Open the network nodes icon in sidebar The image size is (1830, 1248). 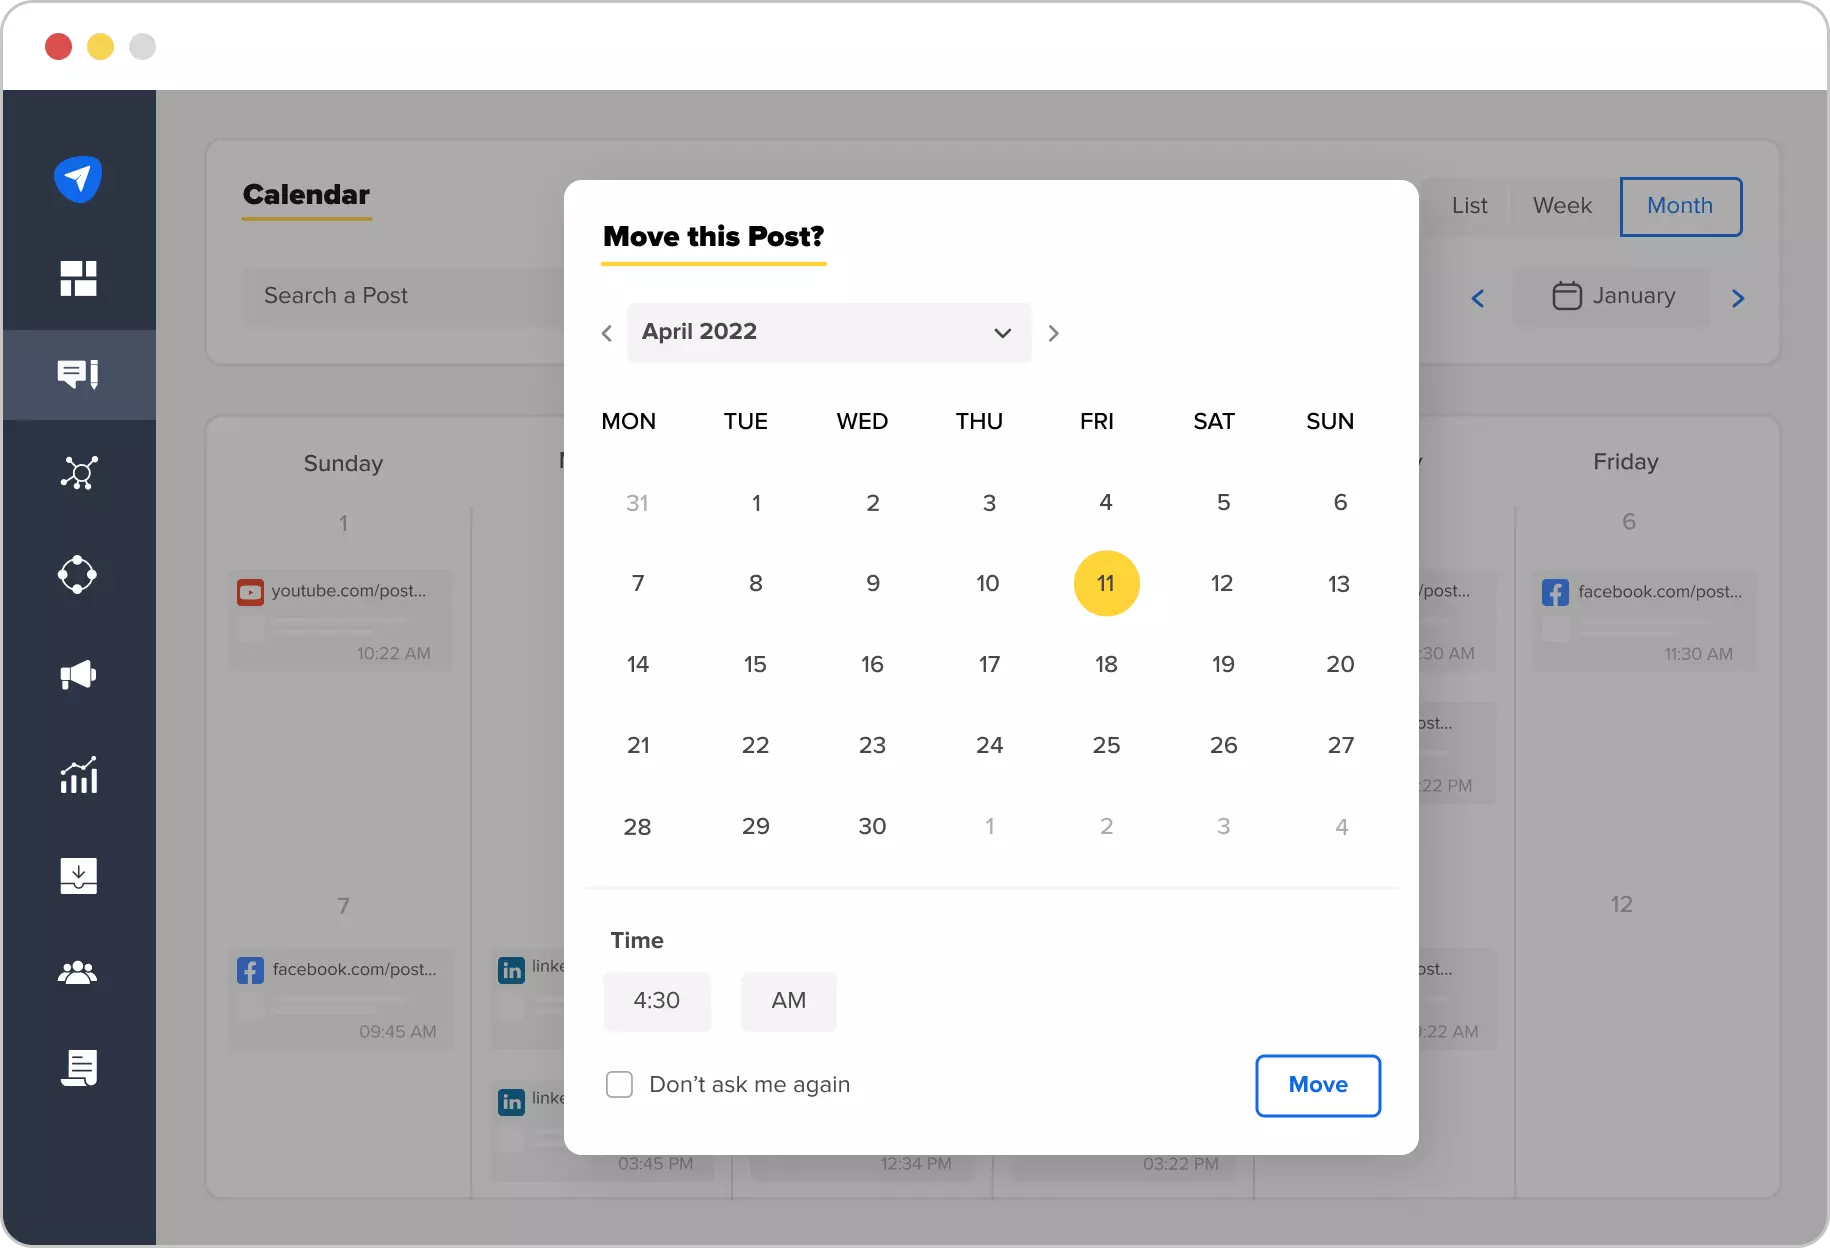78,473
